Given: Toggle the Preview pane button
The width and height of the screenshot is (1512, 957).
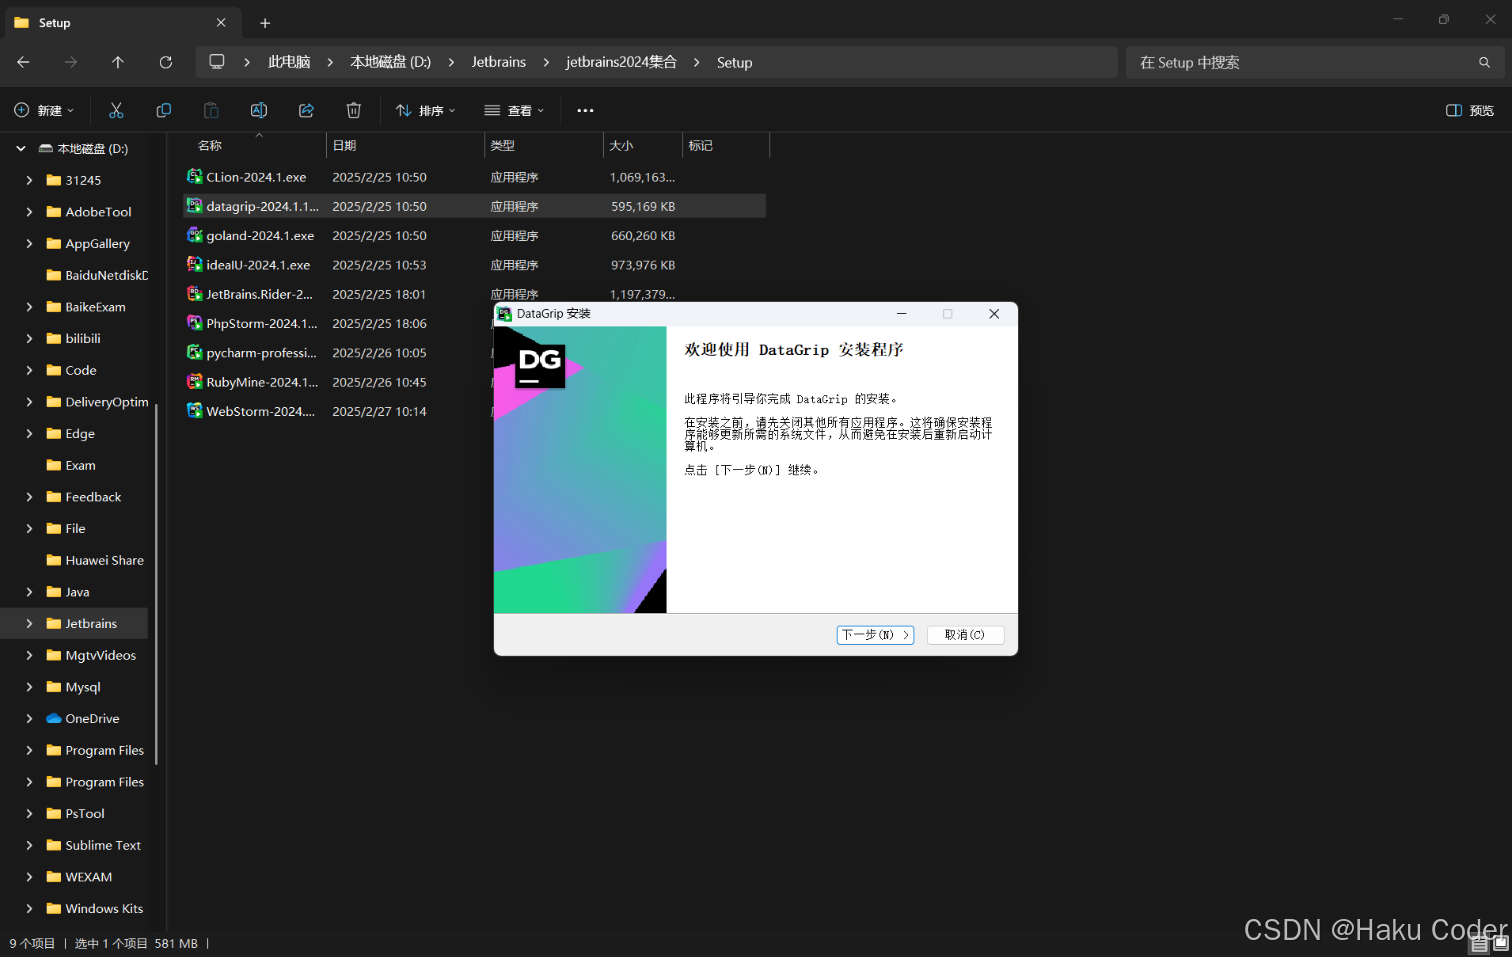Looking at the screenshot, I should (x=1470, y=110).
